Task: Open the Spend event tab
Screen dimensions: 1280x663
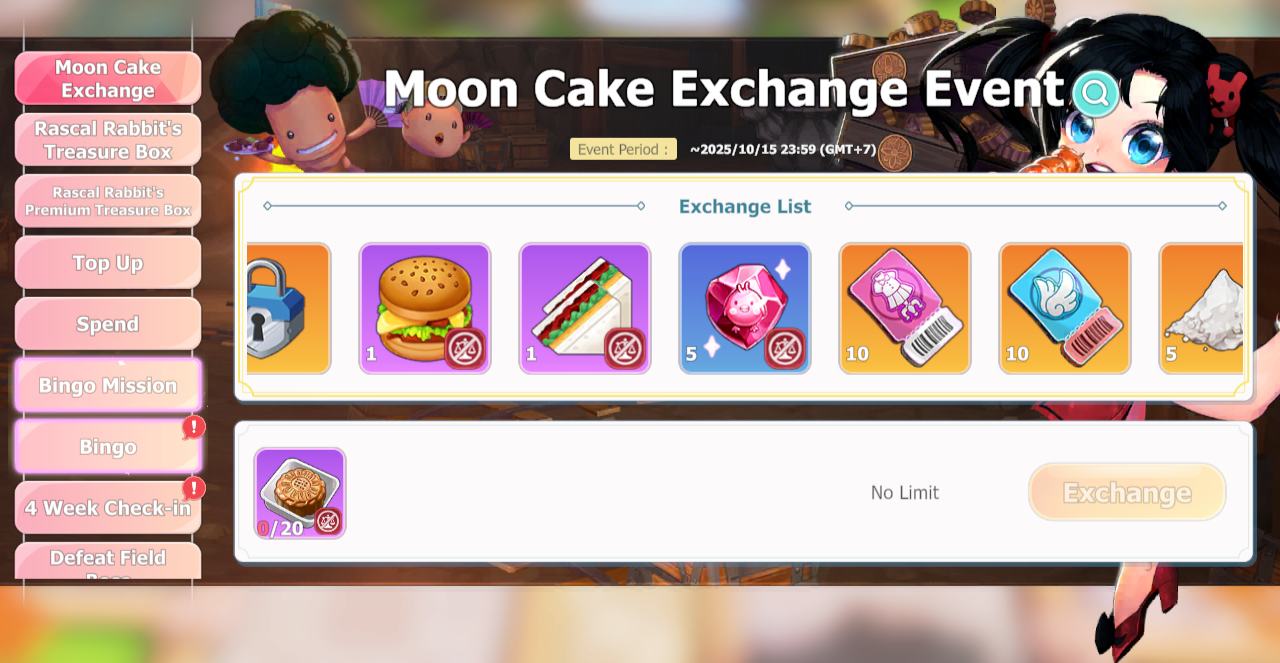Action: [x=108, y=324]
